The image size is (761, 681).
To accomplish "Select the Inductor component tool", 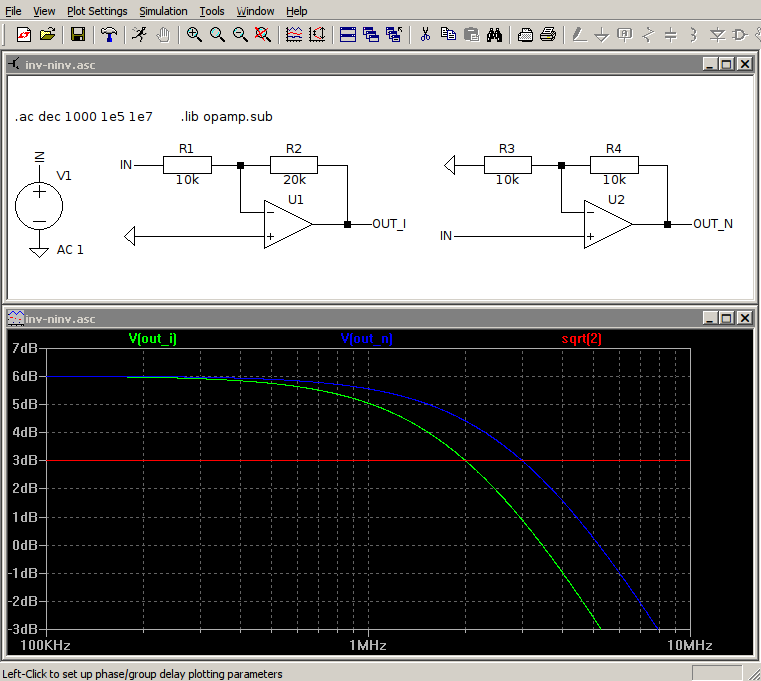I will tap(694, 34).
